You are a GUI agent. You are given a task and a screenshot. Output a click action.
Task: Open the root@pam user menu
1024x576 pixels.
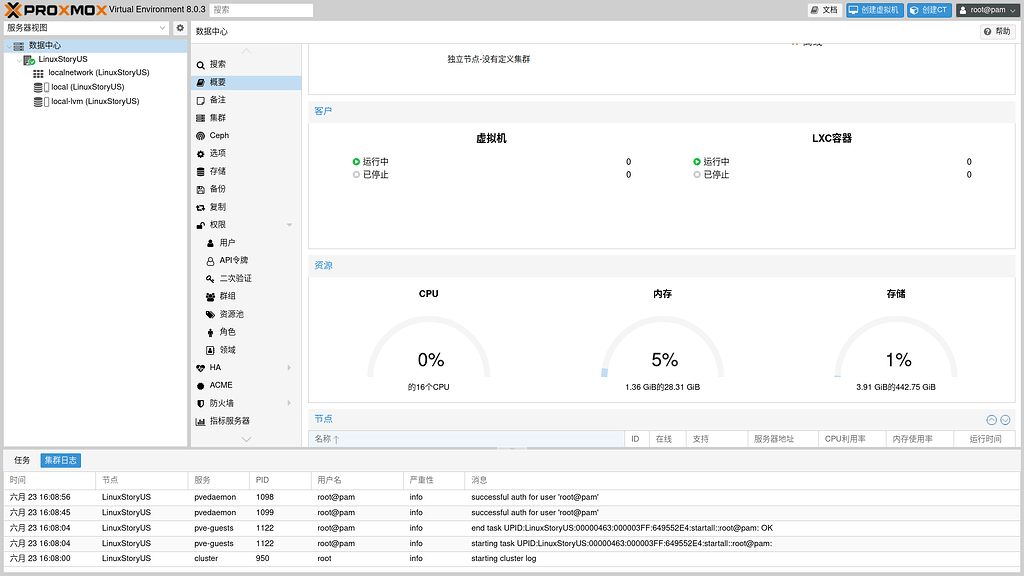[x=987, y=10]
